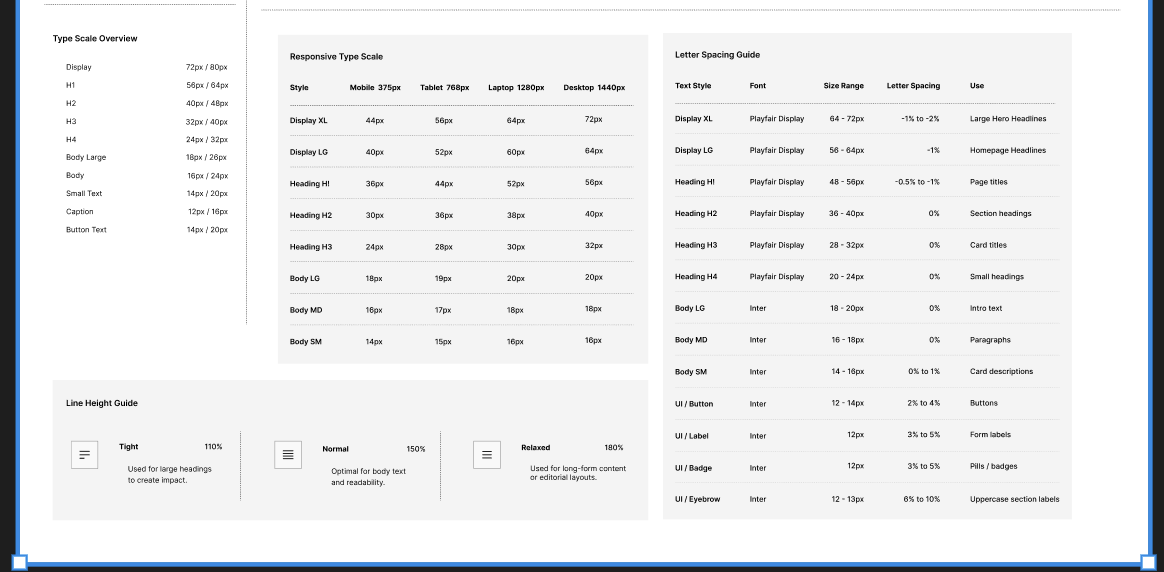Select "Uppercase section labels" use text

coord(1014,499)
